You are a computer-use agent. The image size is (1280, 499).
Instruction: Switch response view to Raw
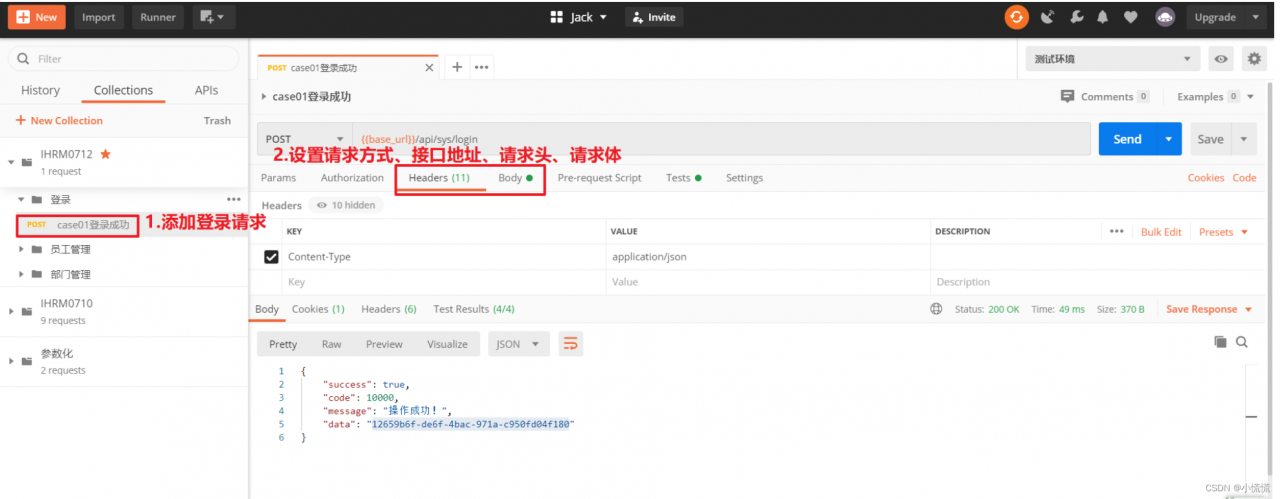[x=331, y=344]
